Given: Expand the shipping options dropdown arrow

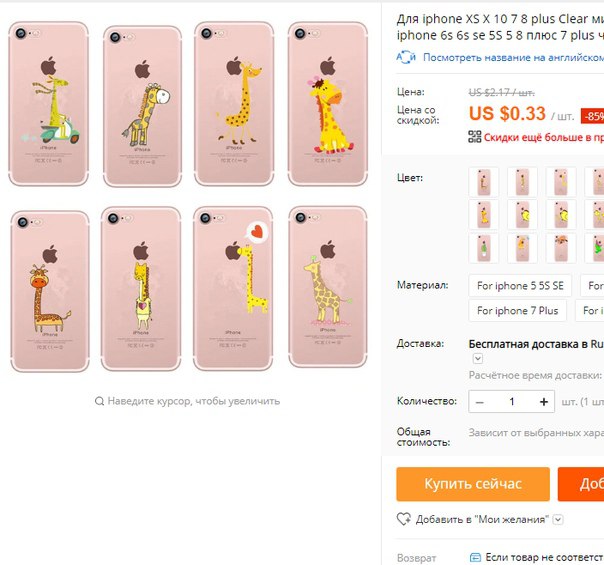Looking at the screenshot, I should [x=478, y=359].
